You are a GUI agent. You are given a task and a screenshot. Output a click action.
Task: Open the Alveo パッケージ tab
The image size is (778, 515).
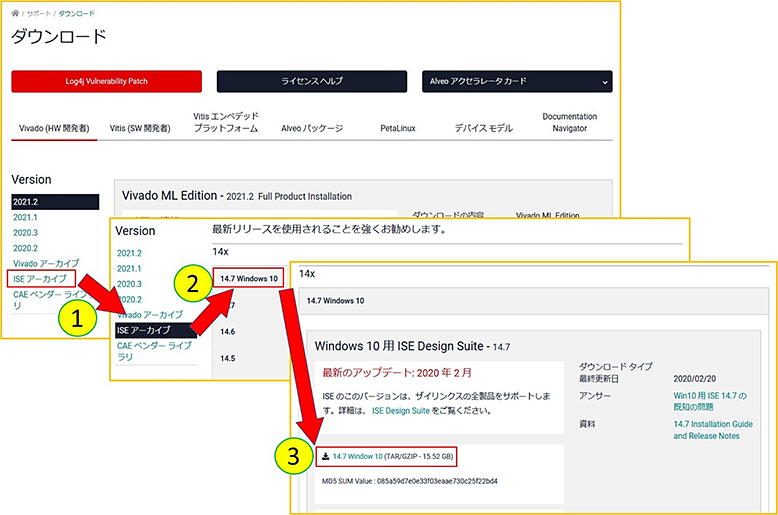[x=312, y=128]
